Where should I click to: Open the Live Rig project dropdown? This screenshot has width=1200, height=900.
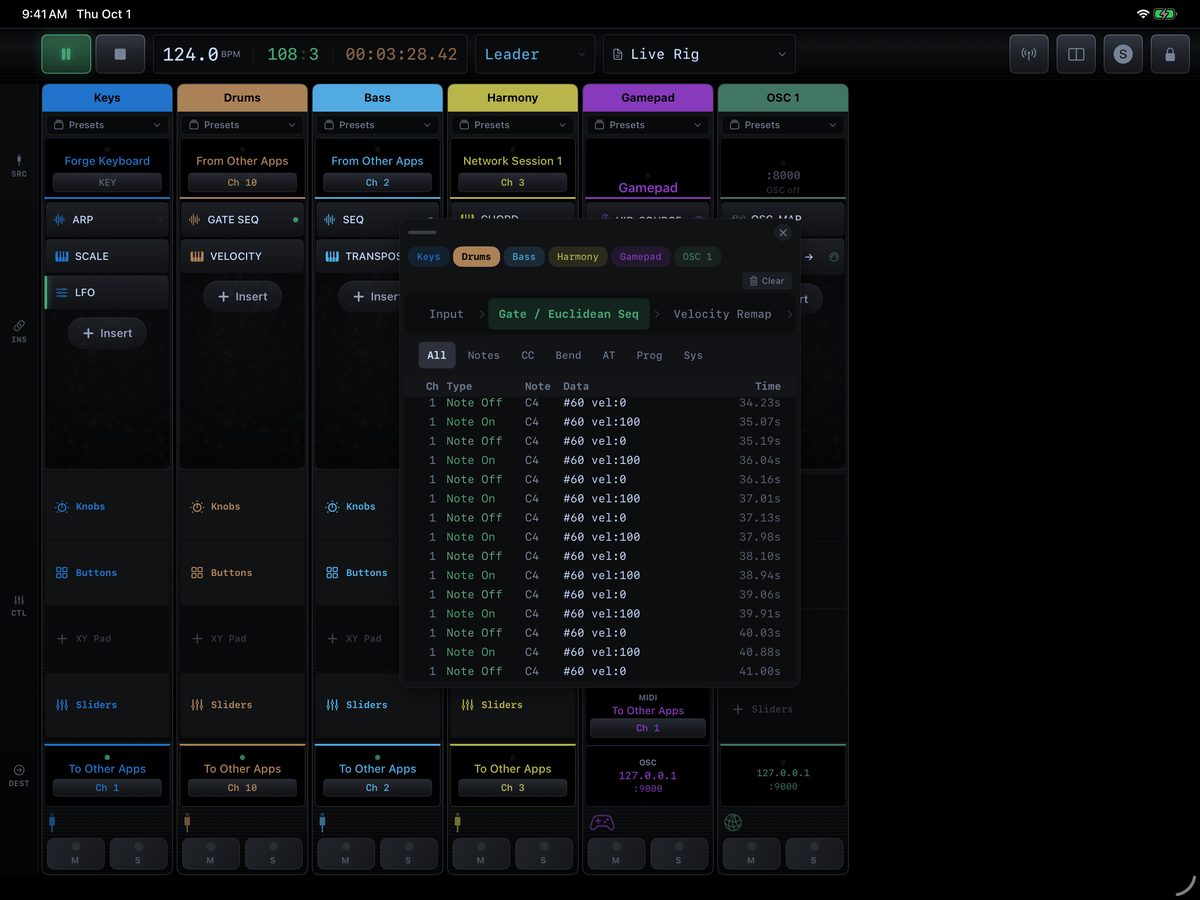699,54
